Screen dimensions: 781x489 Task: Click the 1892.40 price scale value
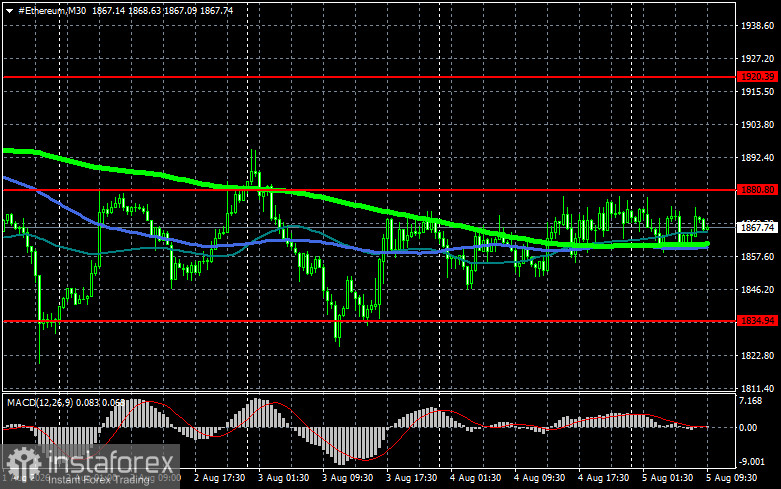(x=758, y=157)
